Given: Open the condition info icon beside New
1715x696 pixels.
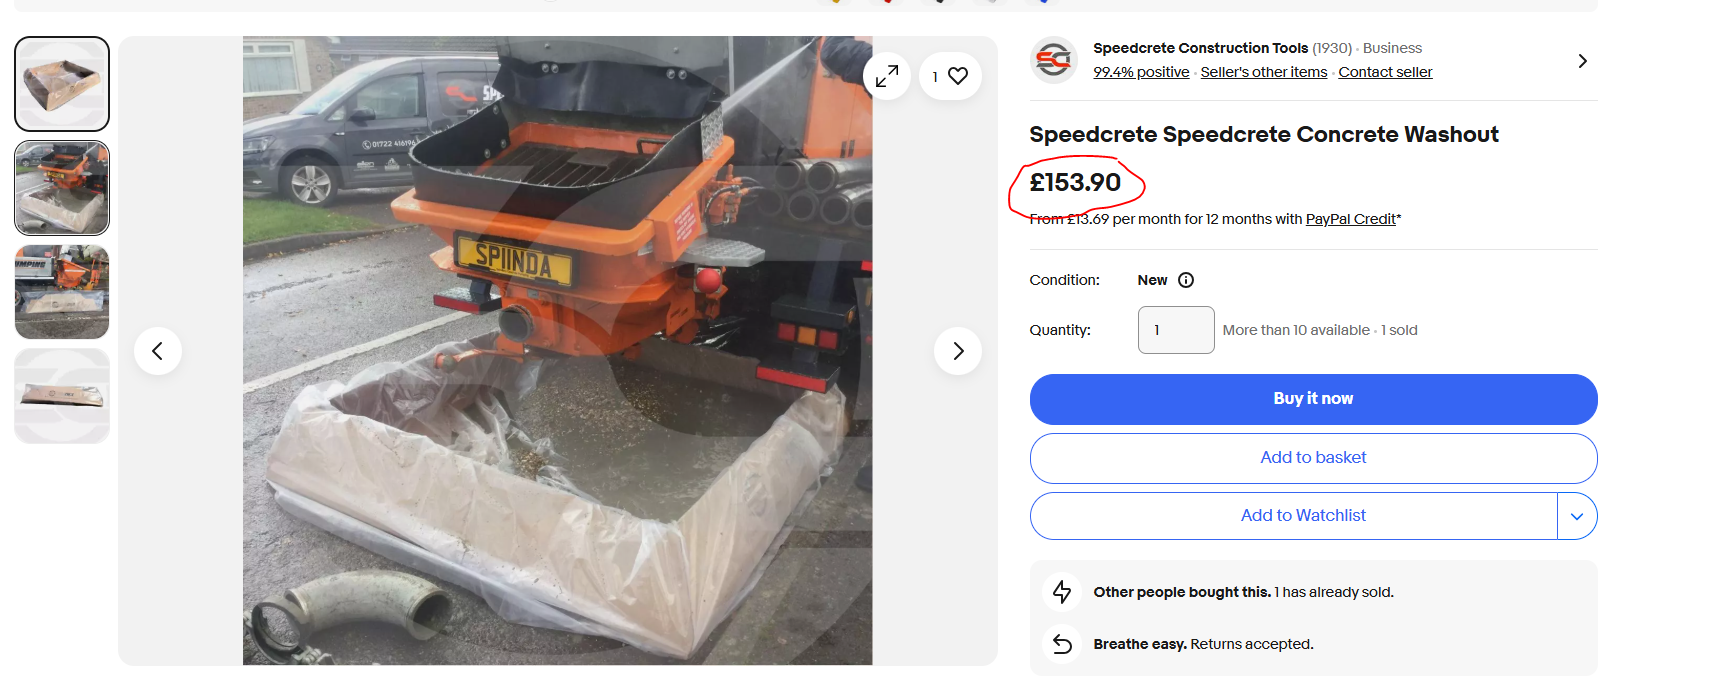Looking at the screenshot, I should tap(1186, 280).
